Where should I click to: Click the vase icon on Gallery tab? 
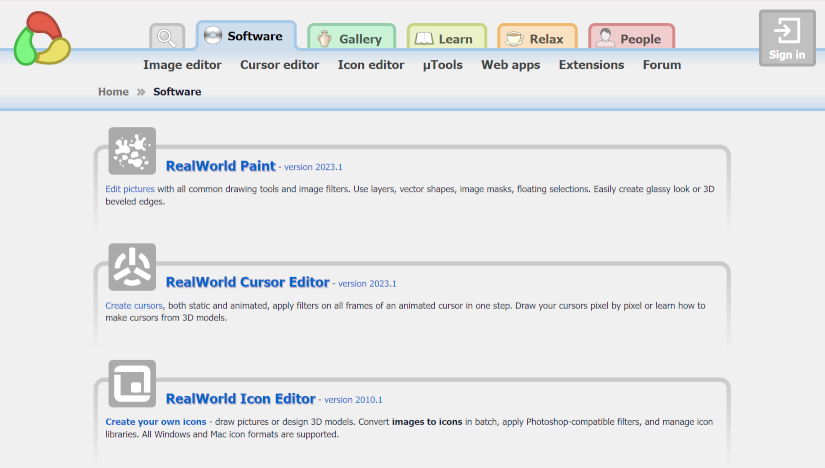[x=324, y=39]
